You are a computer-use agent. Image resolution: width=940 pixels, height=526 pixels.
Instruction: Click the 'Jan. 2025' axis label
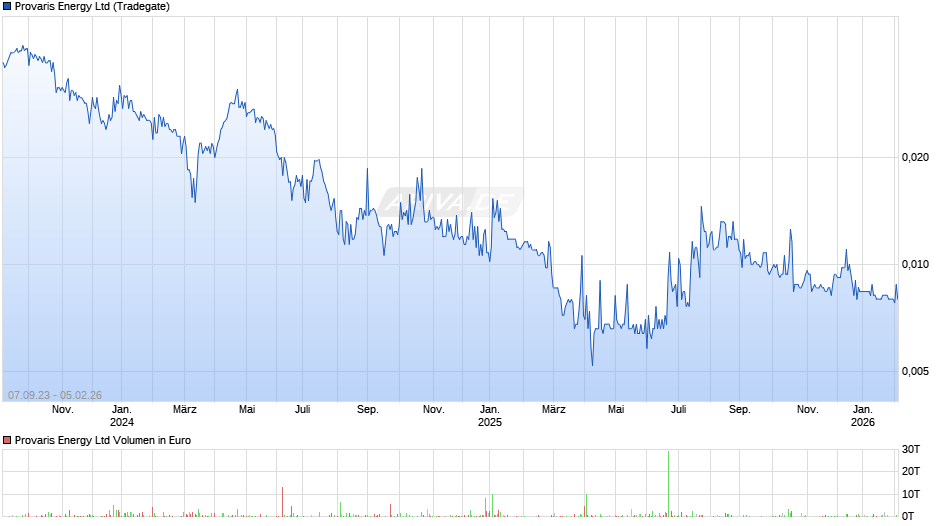tap(490, 416)
